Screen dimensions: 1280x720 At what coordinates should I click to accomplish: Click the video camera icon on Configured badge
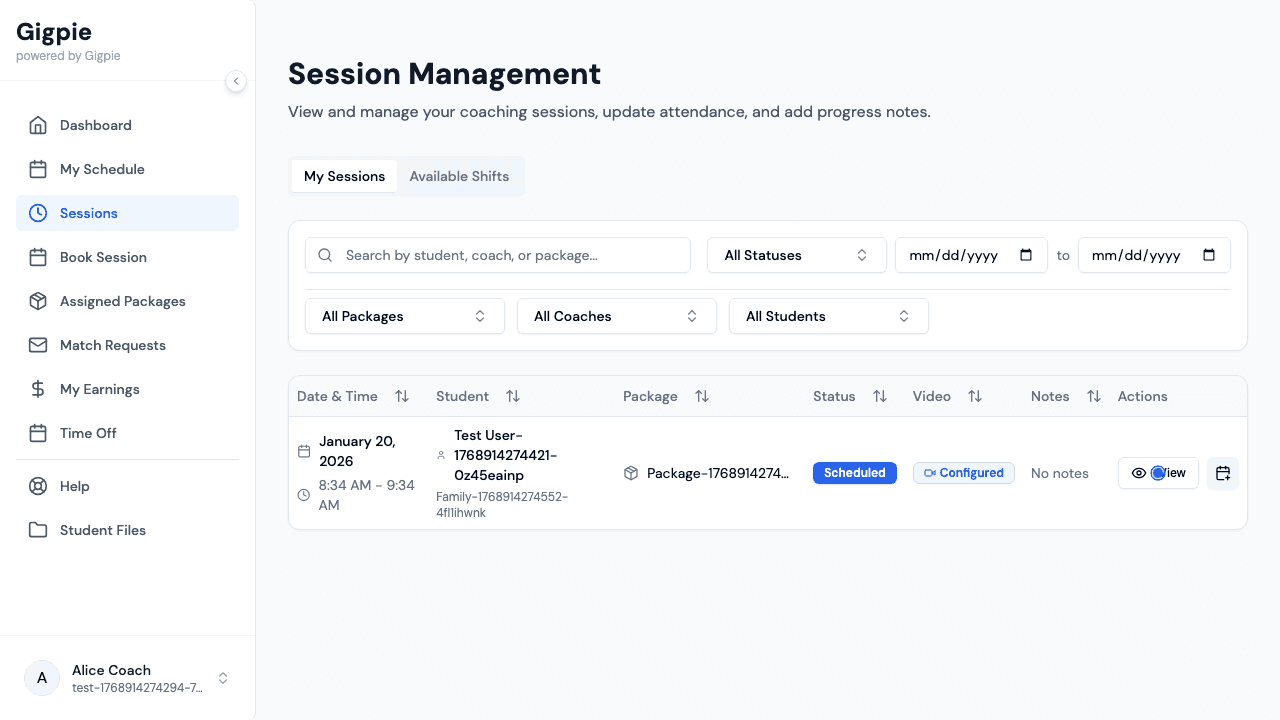[932, 473]
